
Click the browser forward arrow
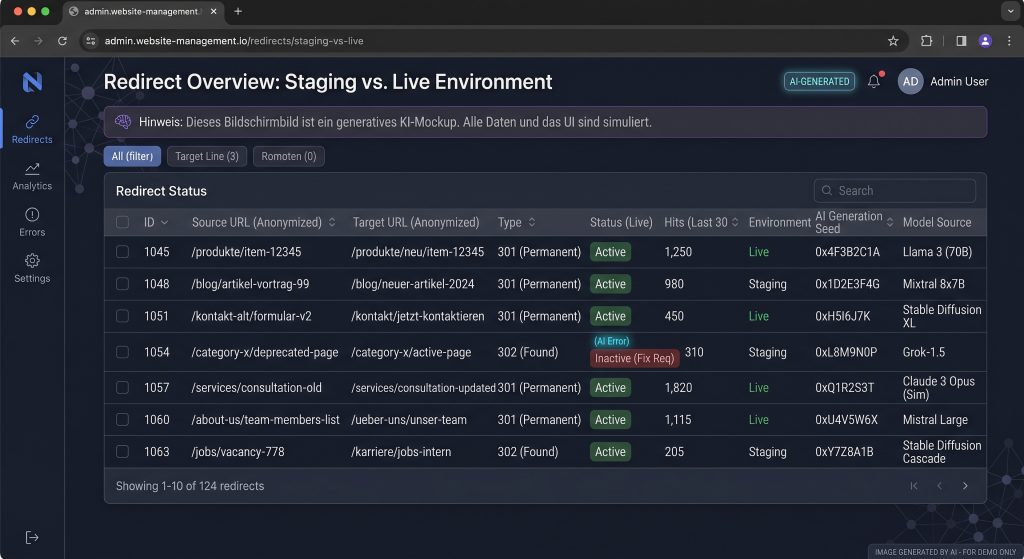(x=39, y=40)
